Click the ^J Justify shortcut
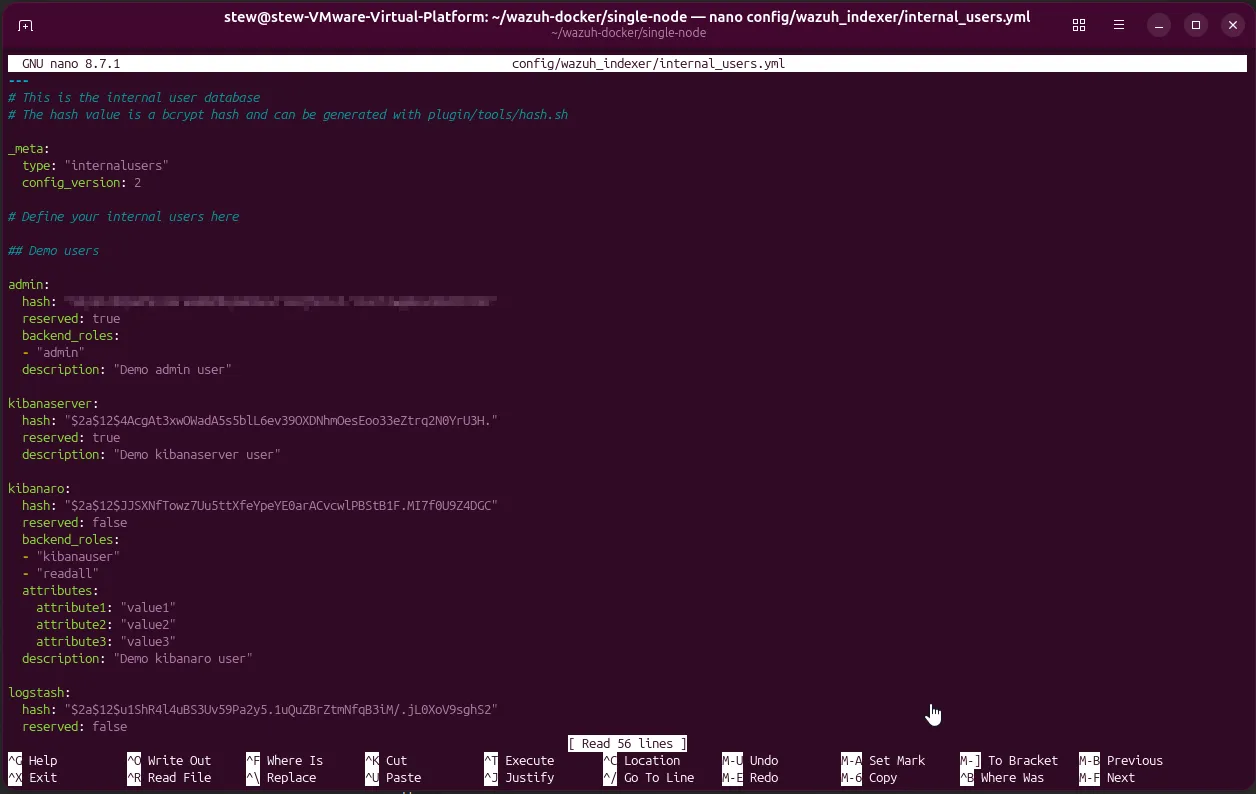This screenshot has width=1256, height=794. (519, 778)
